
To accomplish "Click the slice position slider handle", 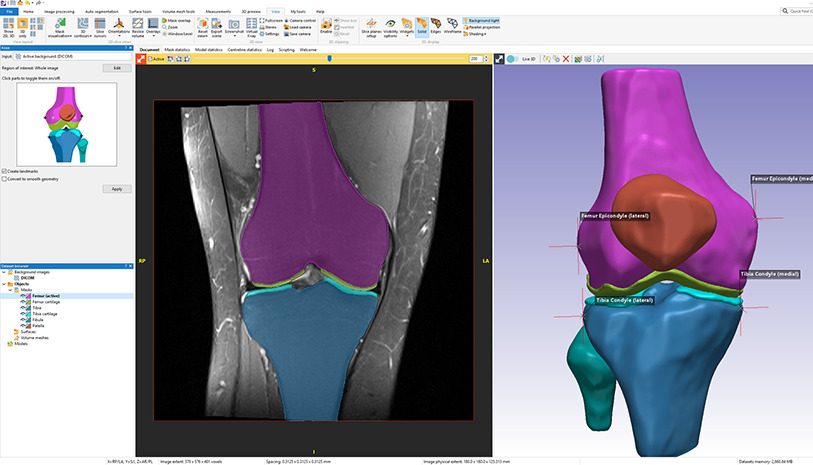I will (330, 59).
